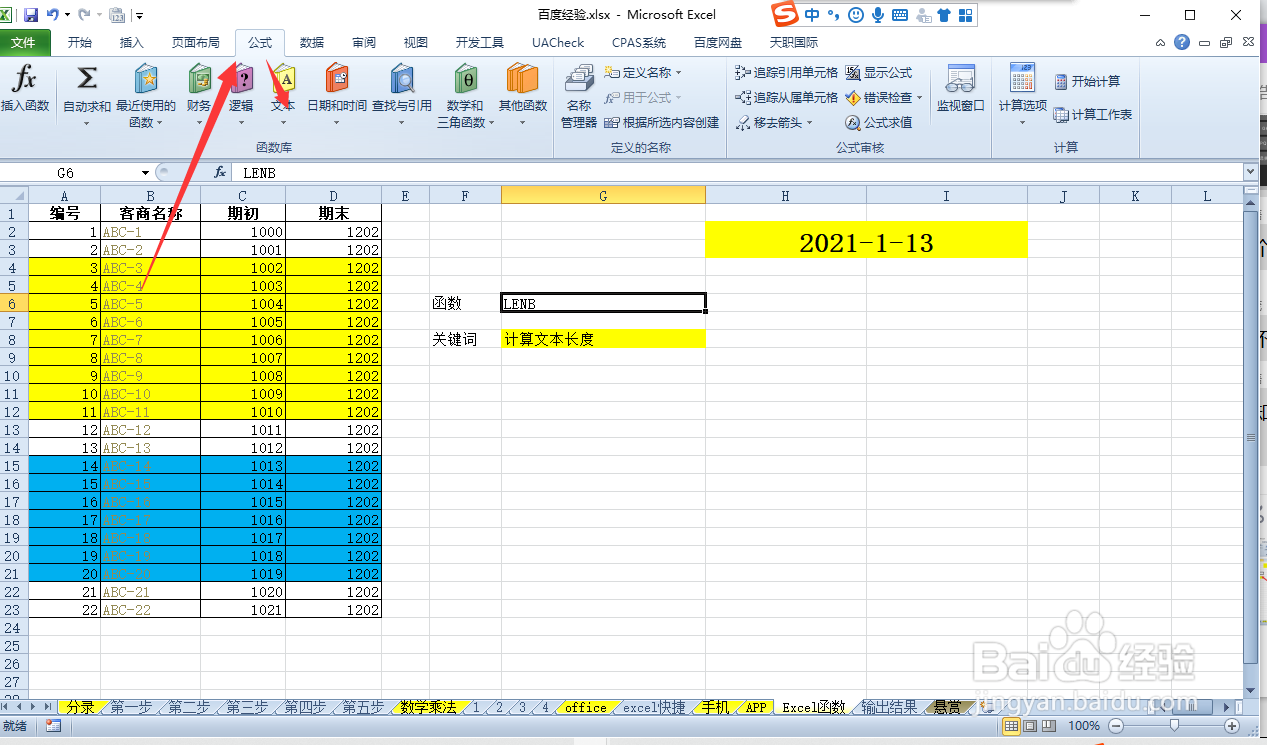Open the 自动求和 dropdown arrow

pyautogui.click(x=87, y=123)
